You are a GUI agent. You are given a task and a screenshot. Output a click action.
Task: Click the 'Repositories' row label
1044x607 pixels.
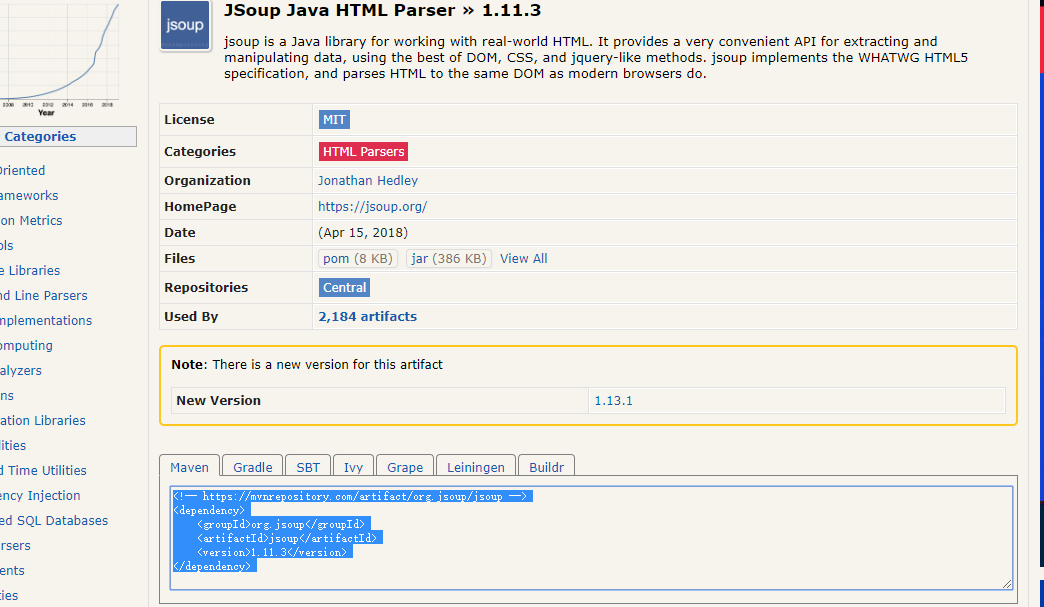click(206, 288)
